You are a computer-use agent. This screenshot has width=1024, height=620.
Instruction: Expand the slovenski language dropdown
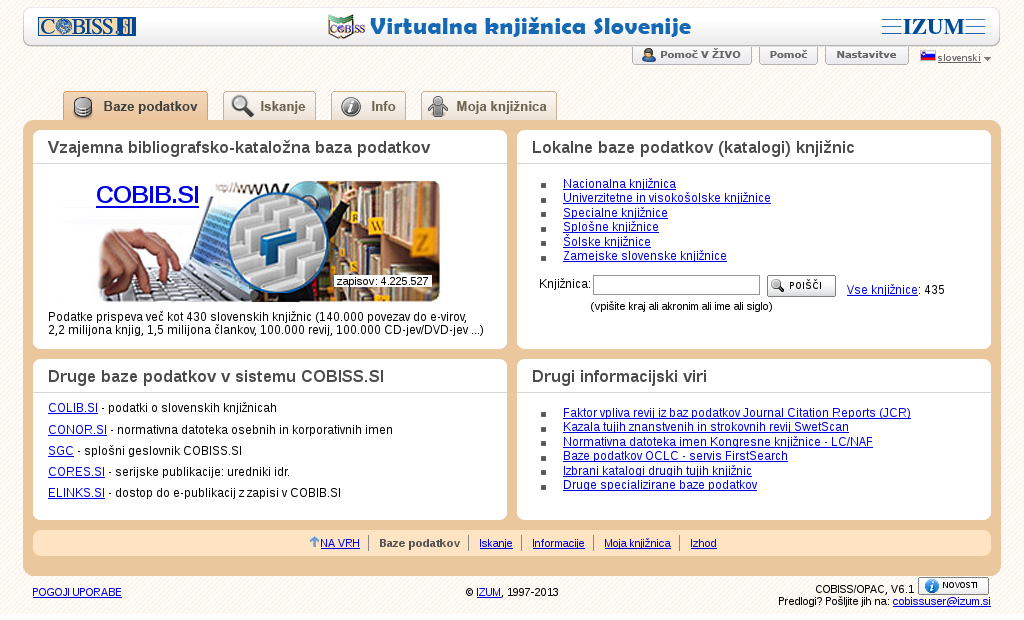coord(987,59)
